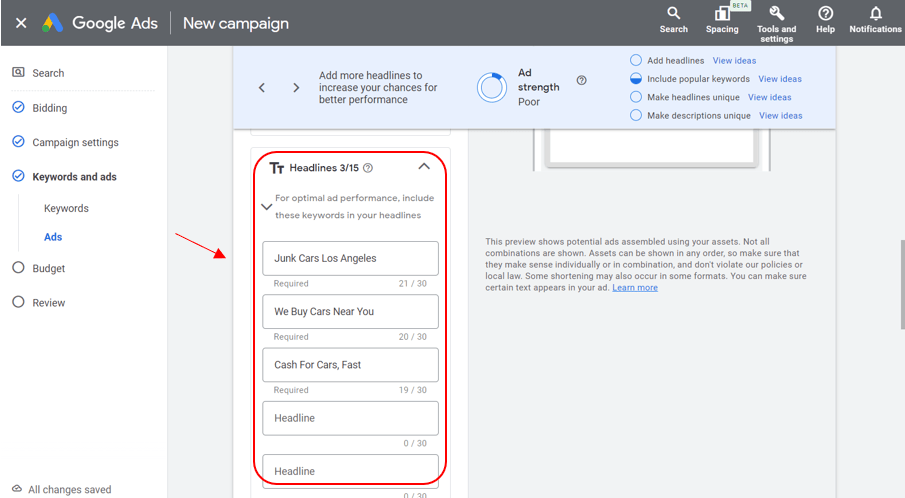Click '19 / 30' character counter

click(413, 390)
